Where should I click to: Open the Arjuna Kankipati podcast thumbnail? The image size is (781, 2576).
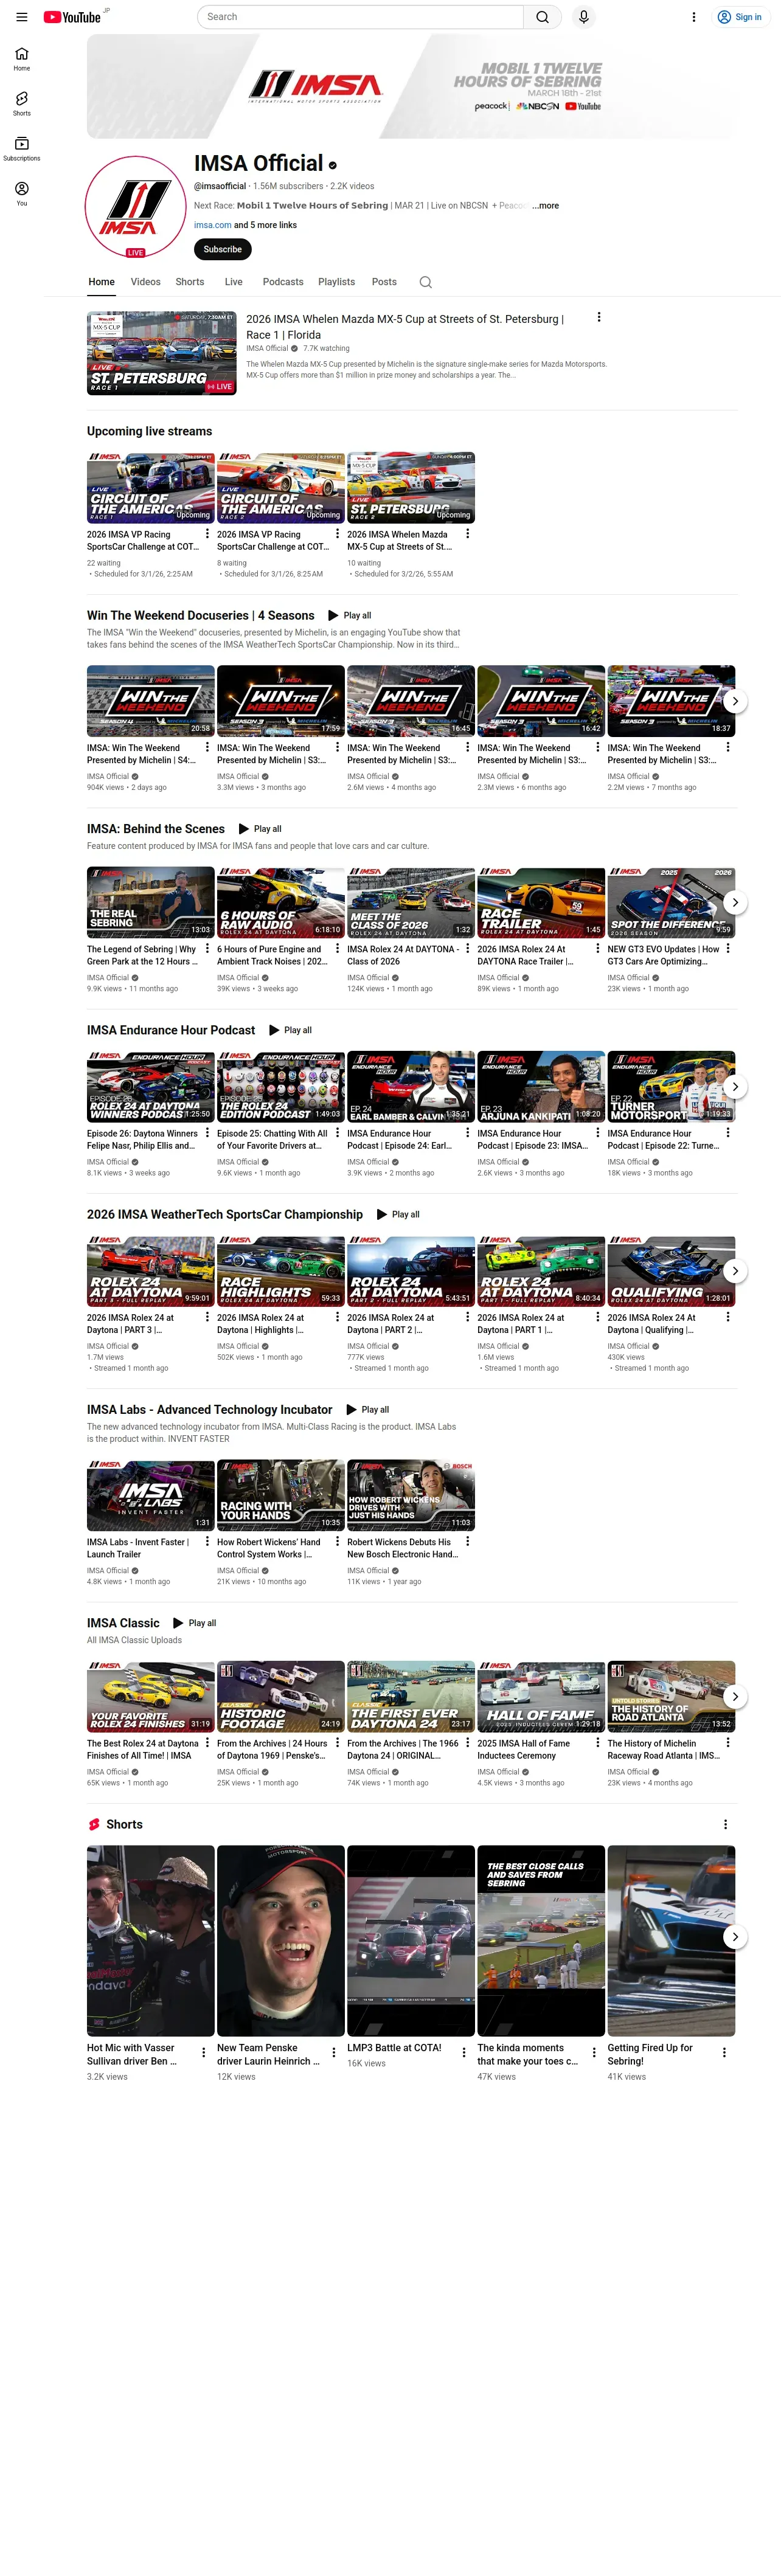click(x=541, y=1086)
